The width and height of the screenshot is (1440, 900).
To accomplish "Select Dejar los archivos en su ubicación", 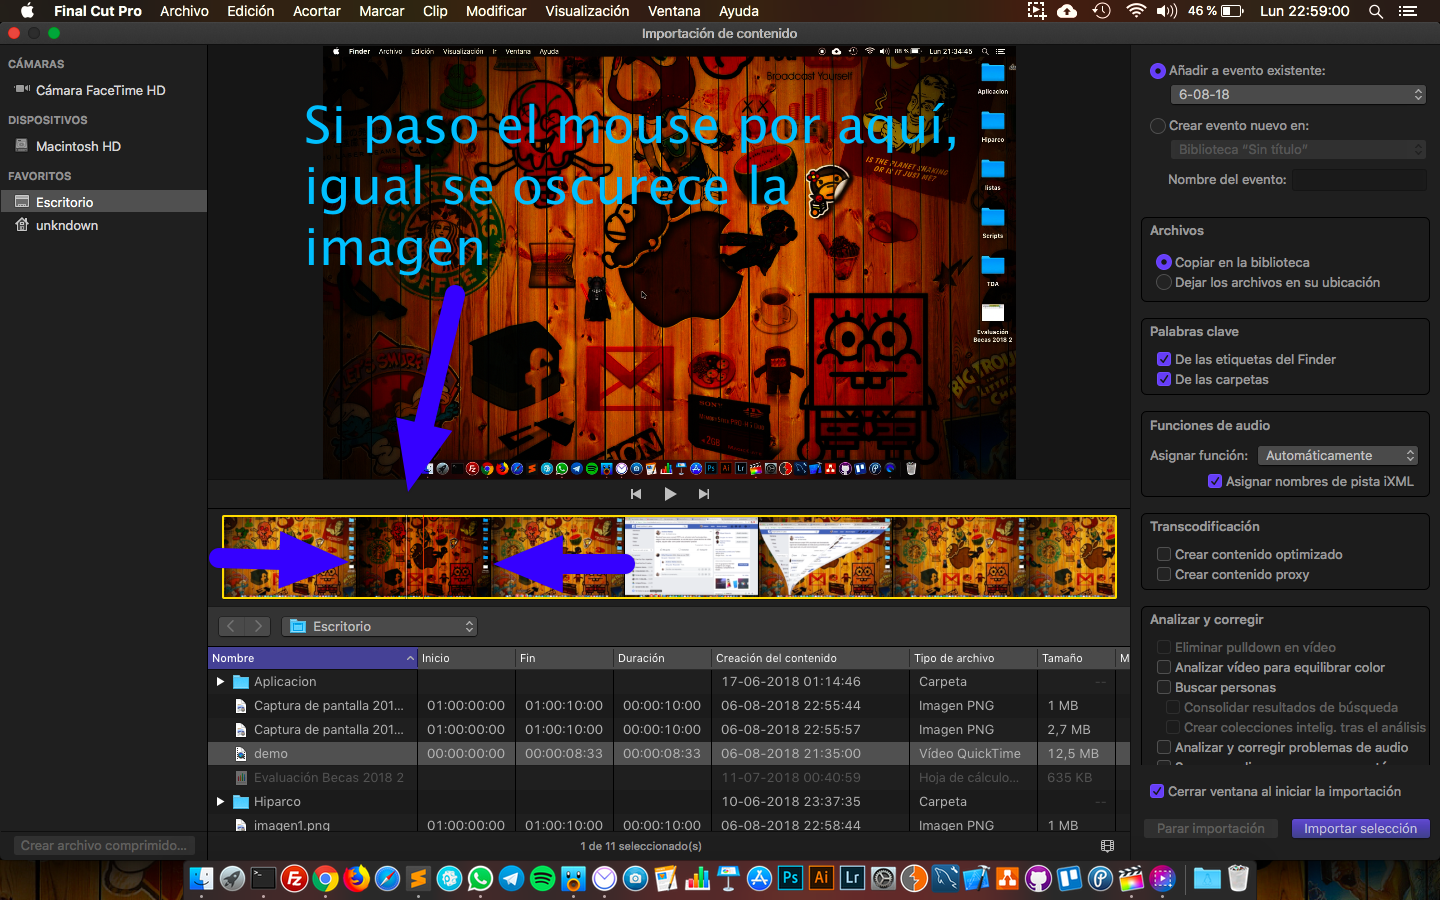I will (1164, 283).
